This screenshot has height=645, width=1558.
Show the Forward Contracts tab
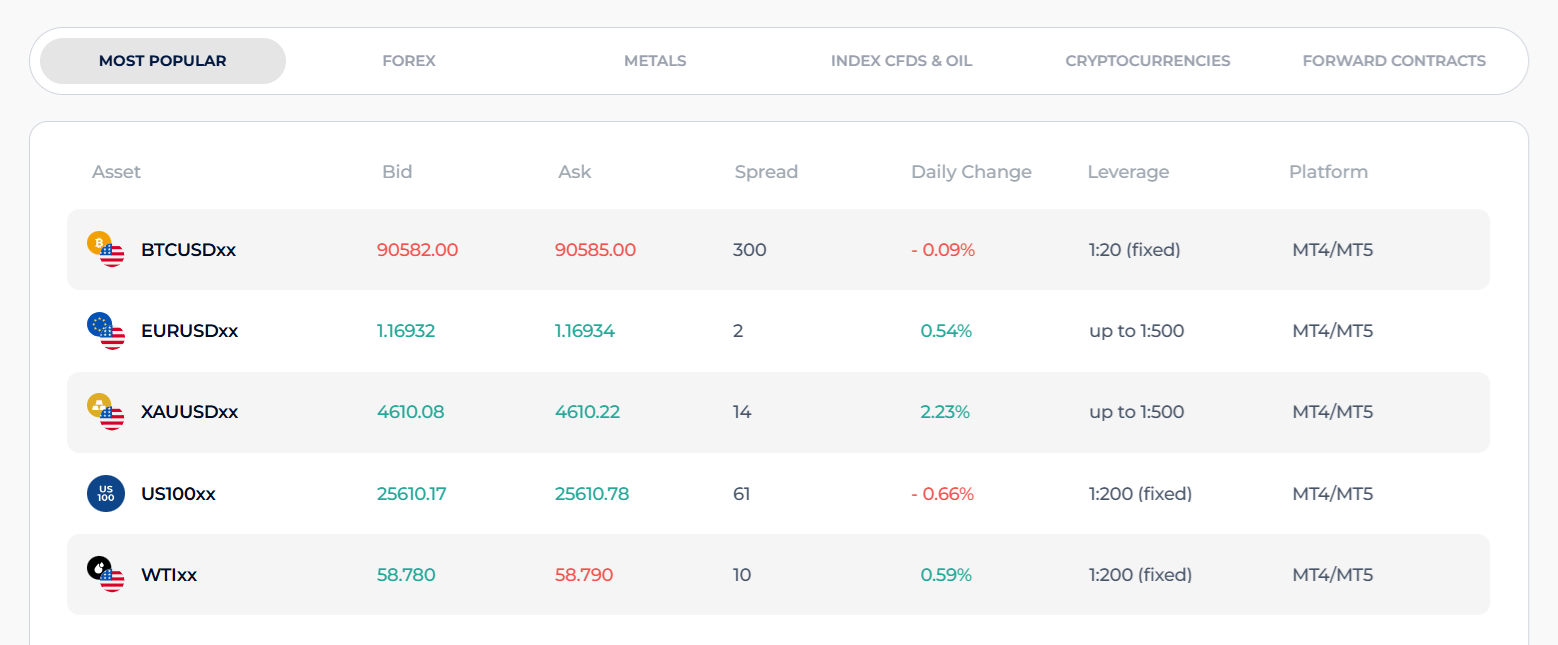click(x=1394, y=61)
